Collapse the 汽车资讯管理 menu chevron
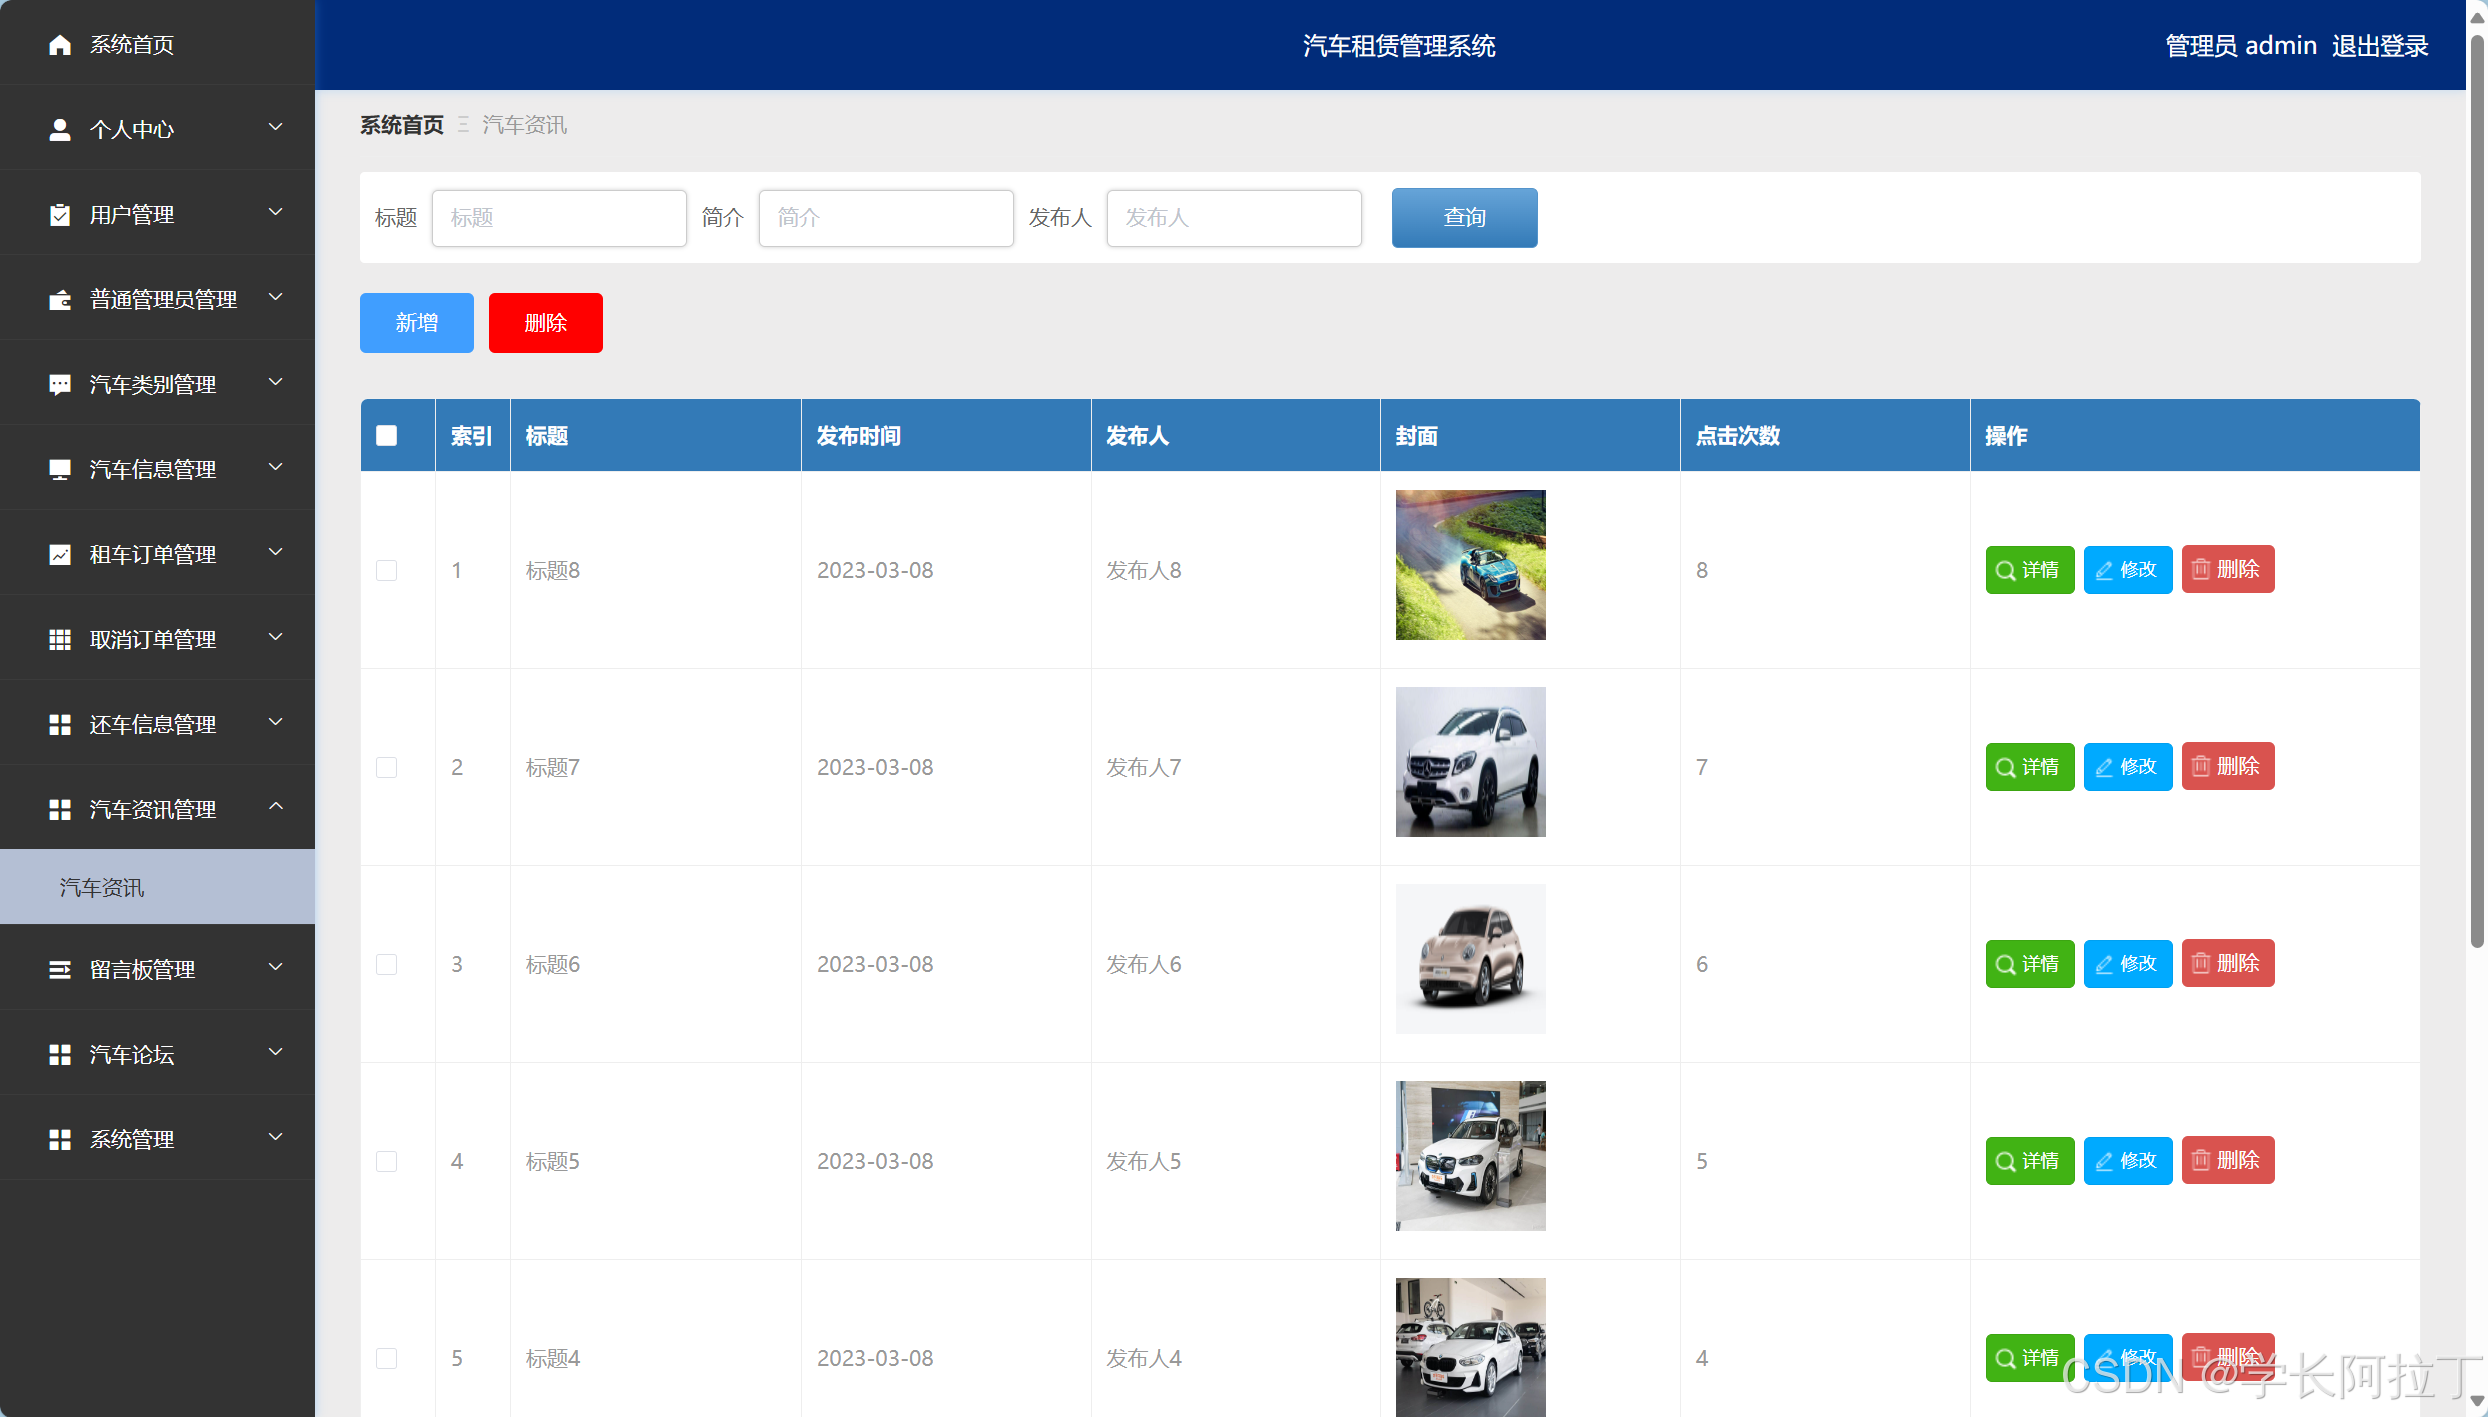The width and height of the screenshot is (2488, 1417). click(x=276, y=807)
